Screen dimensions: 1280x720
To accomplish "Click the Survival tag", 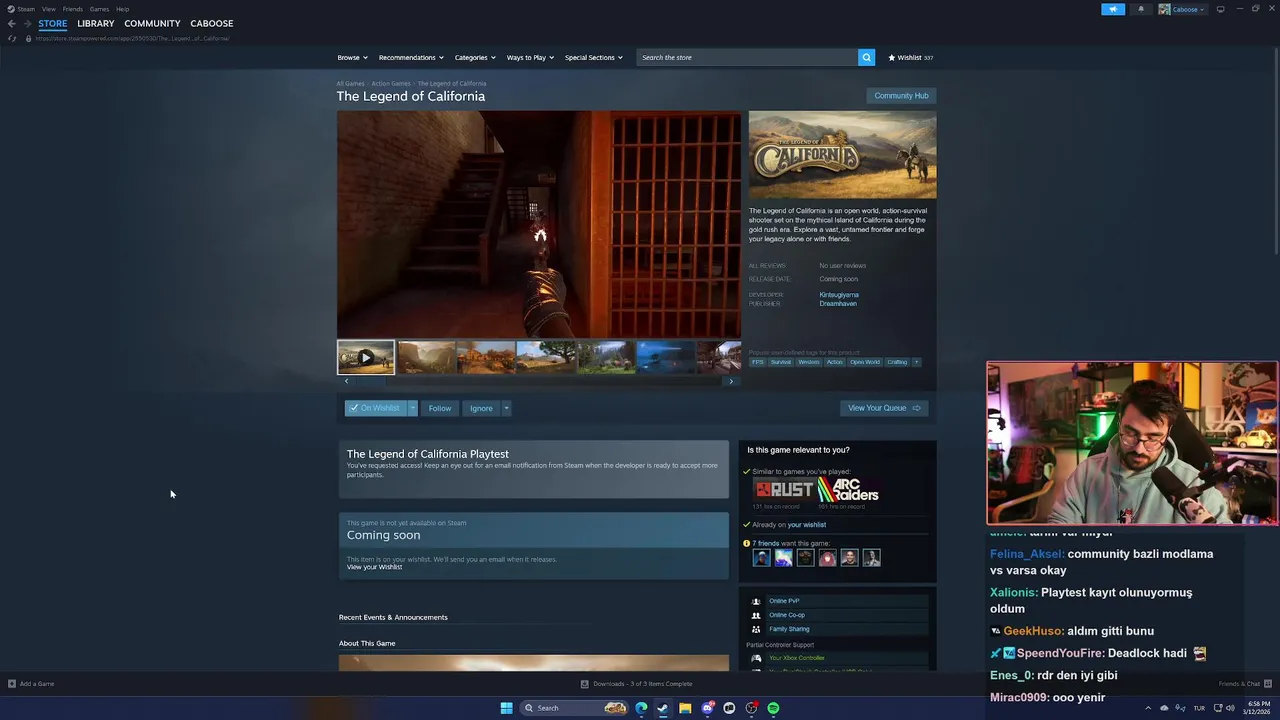I will (781, 362).
